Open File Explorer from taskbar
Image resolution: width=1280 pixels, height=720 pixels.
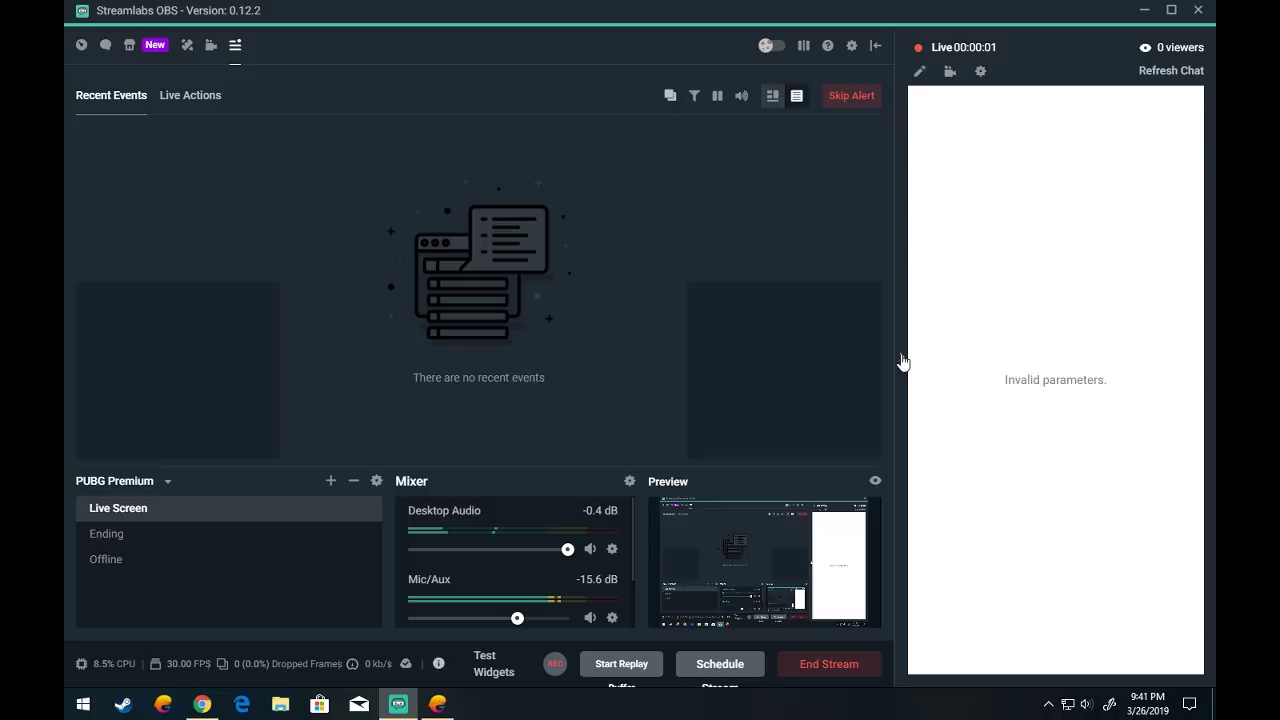[281, 705]
